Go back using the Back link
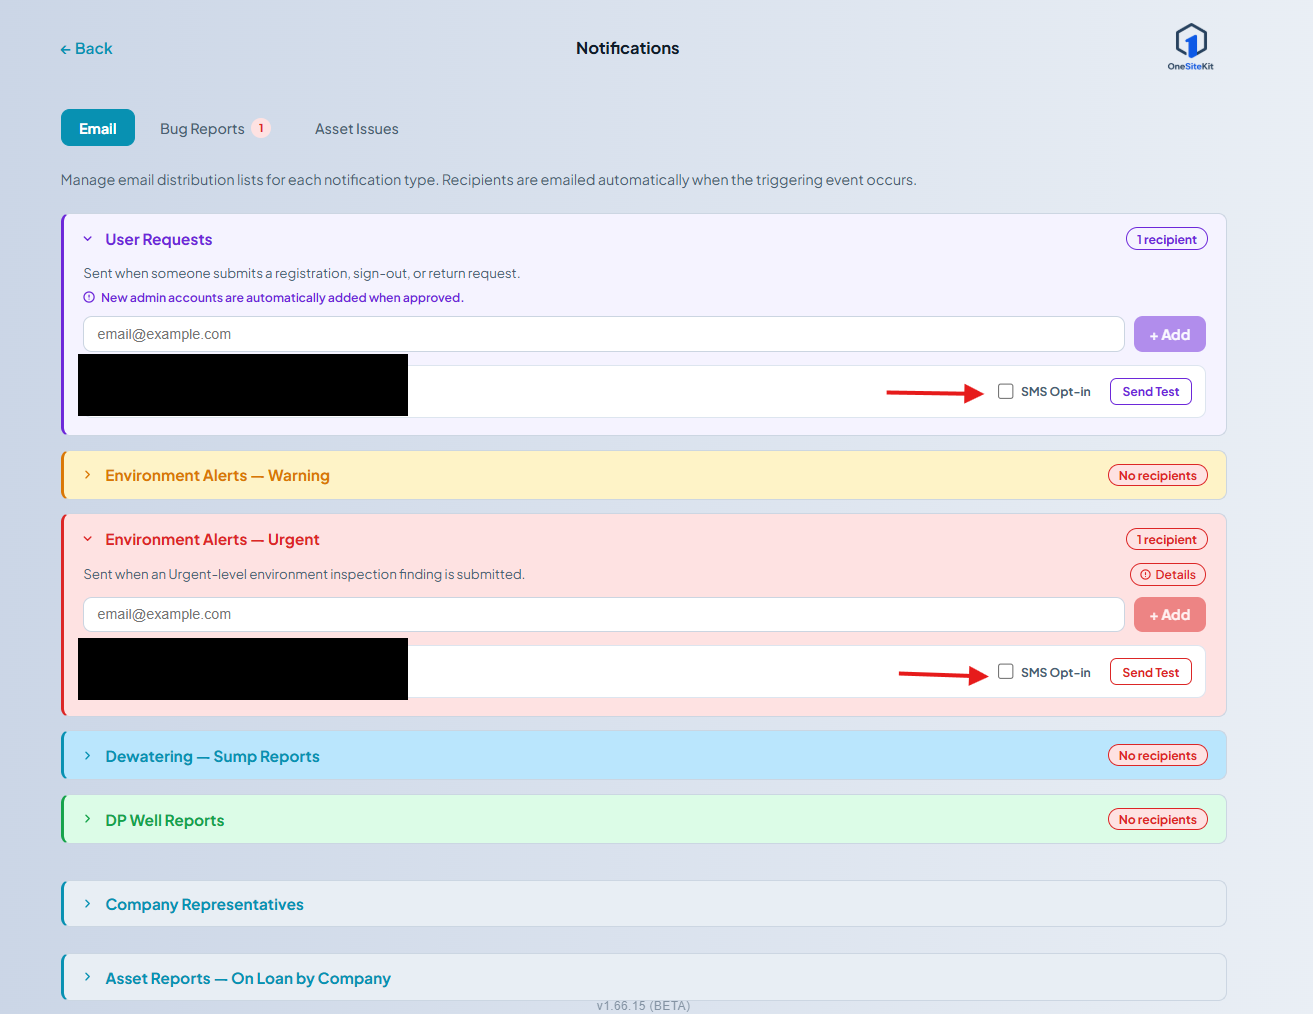Screen dimensions: 1313x1014 click(86, 49)
